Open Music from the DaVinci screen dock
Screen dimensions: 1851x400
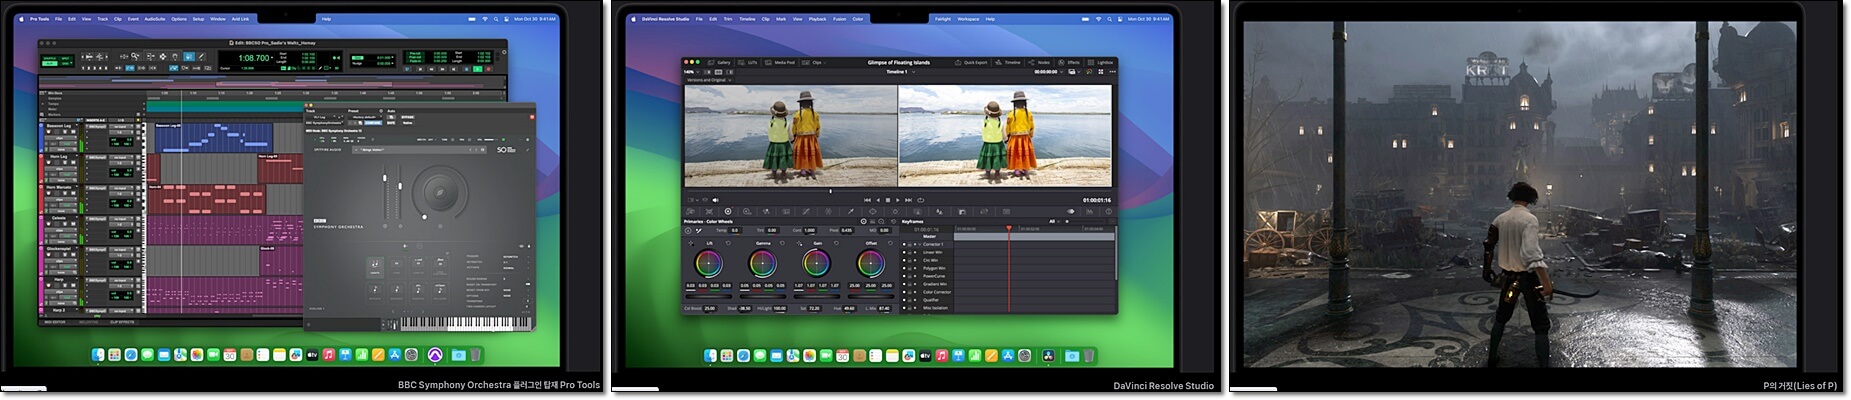[941, 355]
